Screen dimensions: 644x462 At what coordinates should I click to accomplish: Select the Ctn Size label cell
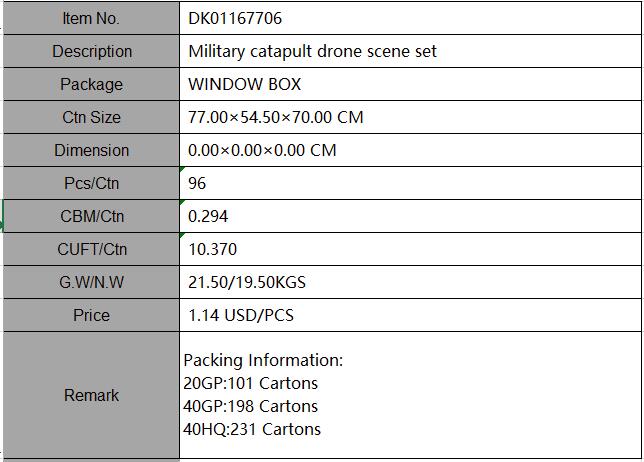91,117
